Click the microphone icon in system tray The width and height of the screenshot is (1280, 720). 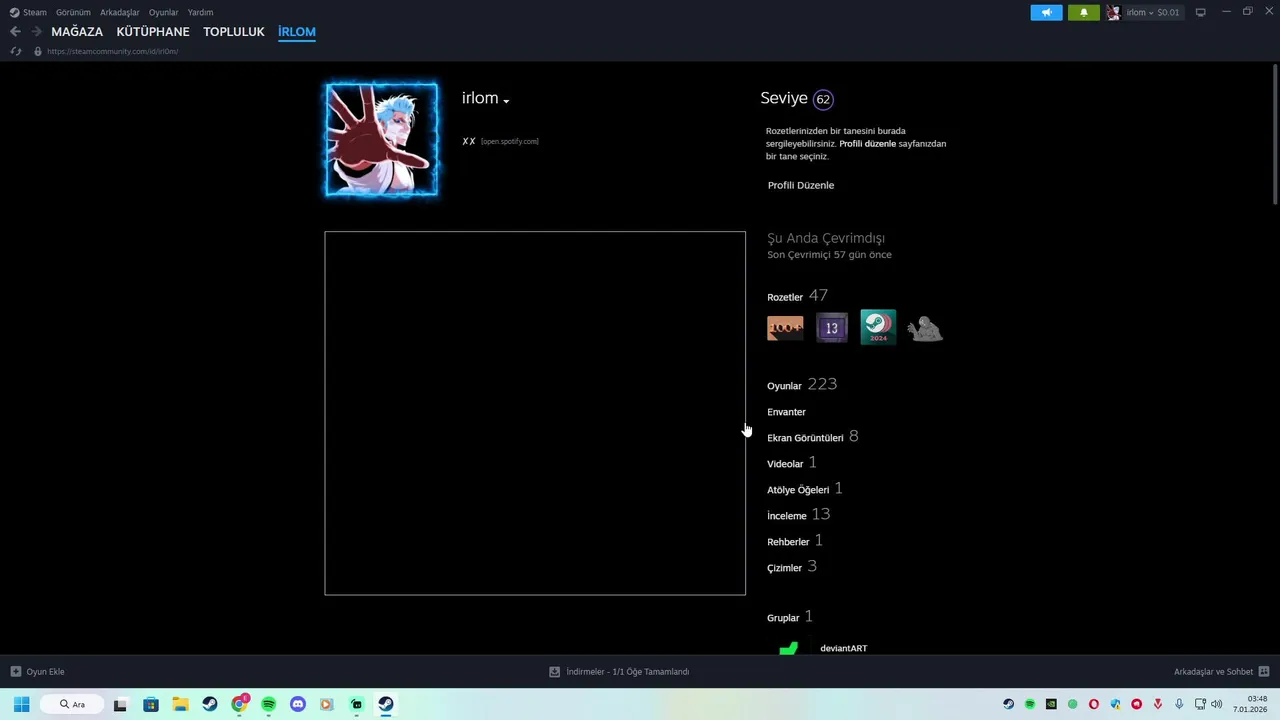click(1180, 704)
